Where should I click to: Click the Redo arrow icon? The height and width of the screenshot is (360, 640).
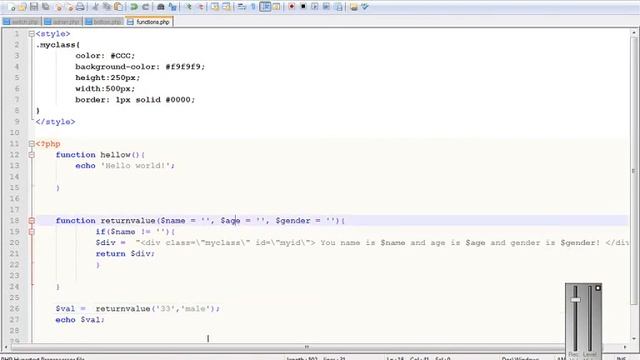coord(145,7)
